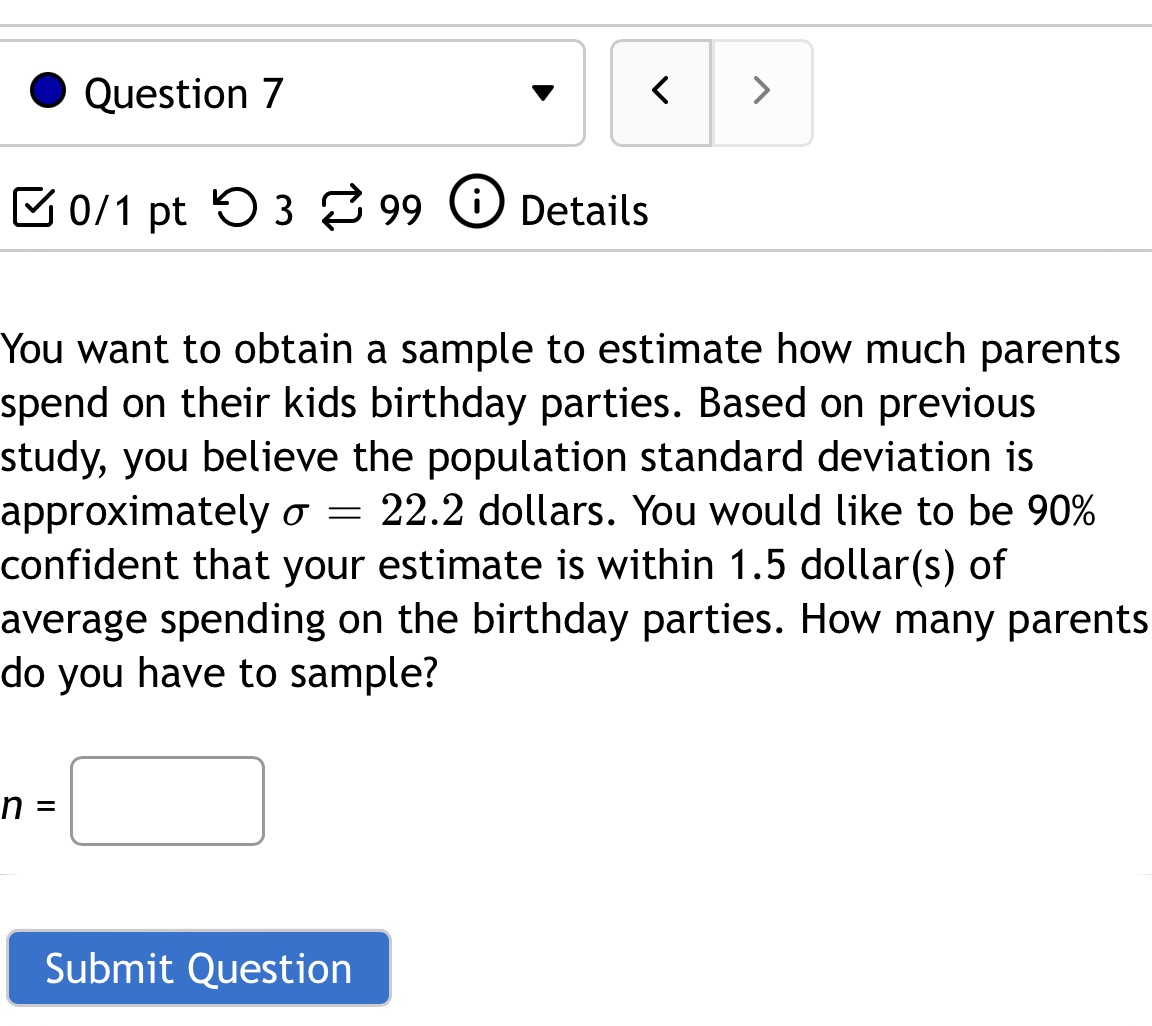The height and width of the screenshot is (1026, 1152).
Task: Click the black dropdown caret in the question selector
Action: click(541, 92)
